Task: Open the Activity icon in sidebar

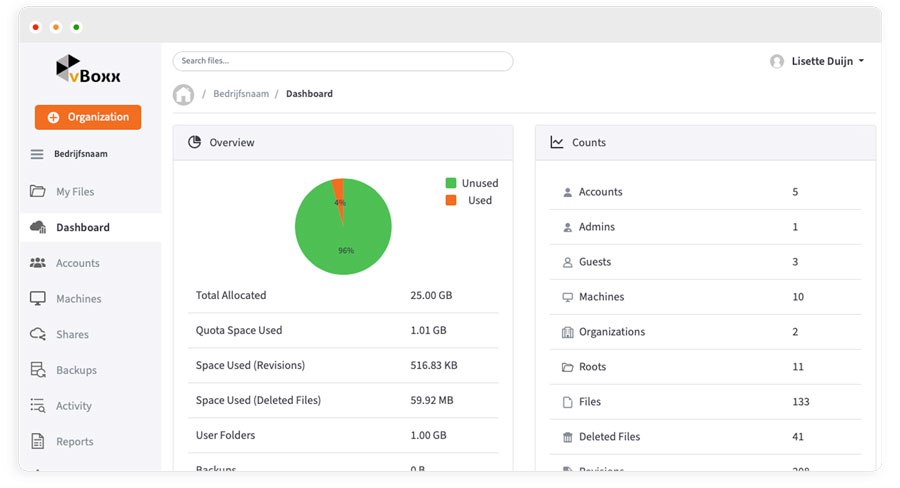Action: click(38, 406)
